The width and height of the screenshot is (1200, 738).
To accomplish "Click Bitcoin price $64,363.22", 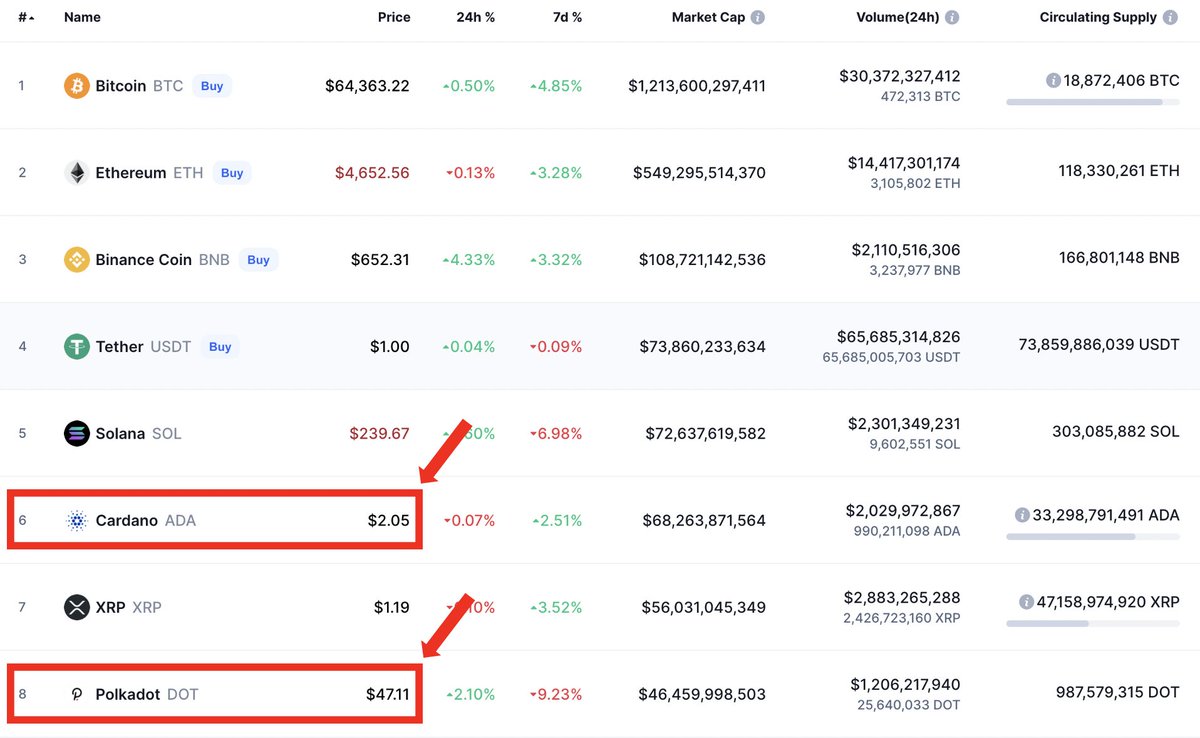I will click(367, 86).
